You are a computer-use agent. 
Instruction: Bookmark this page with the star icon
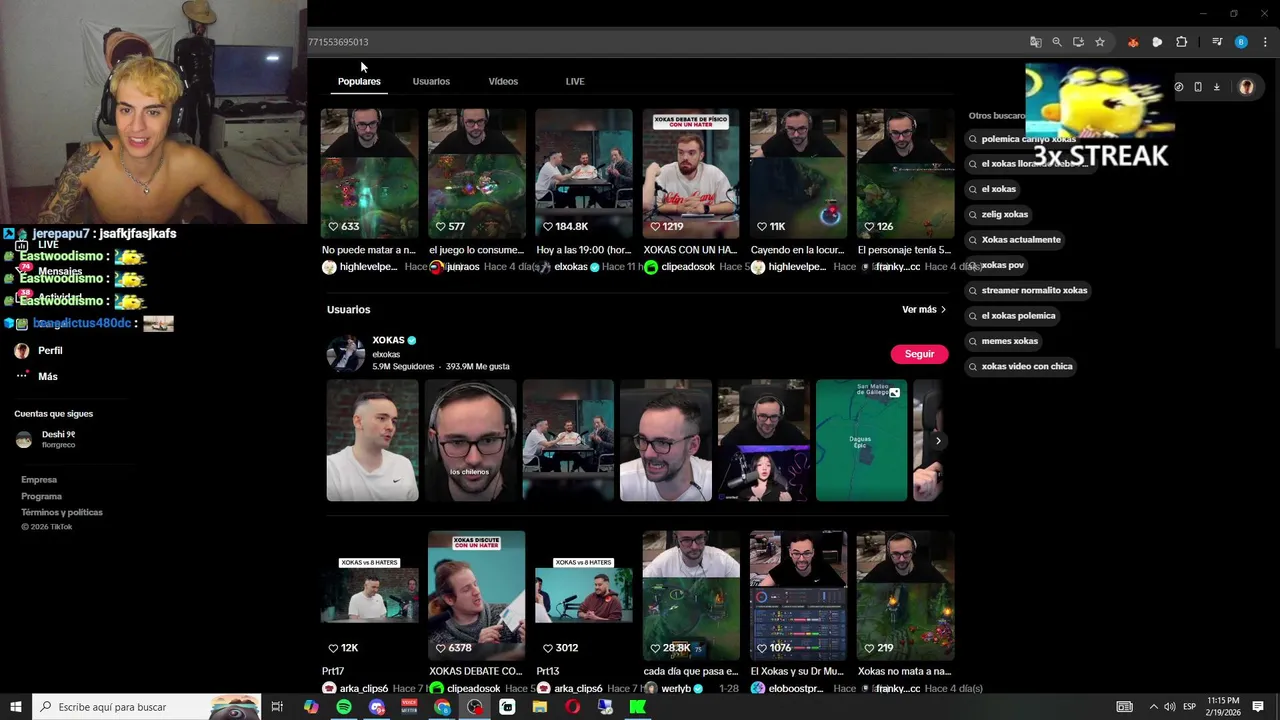coord(1100,42)
